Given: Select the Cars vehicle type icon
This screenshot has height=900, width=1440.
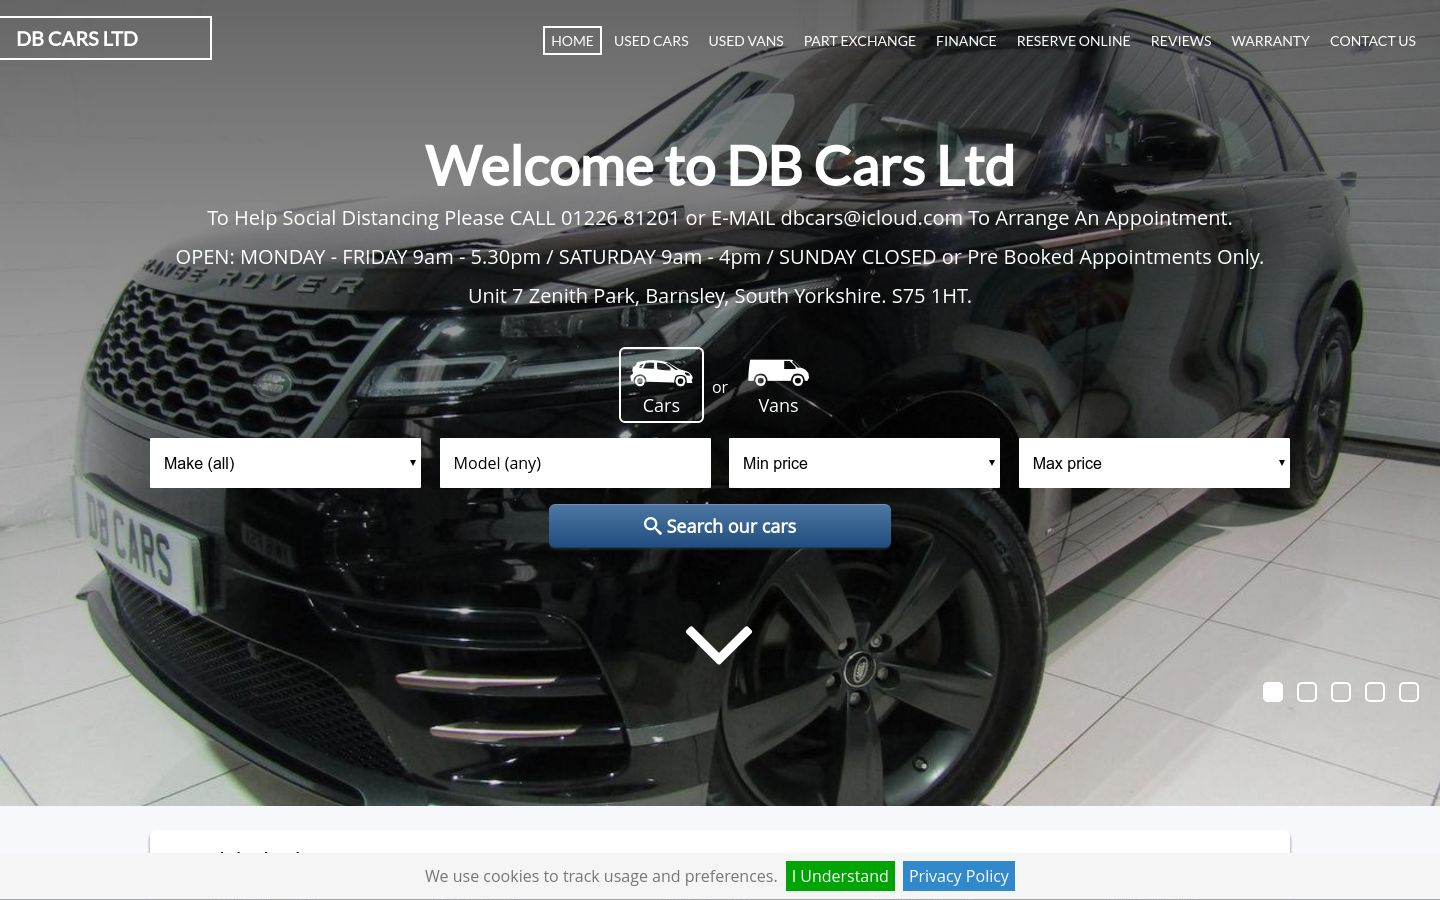Looking at the screenshot, I should pyautogui.click(x=661, y=385).
